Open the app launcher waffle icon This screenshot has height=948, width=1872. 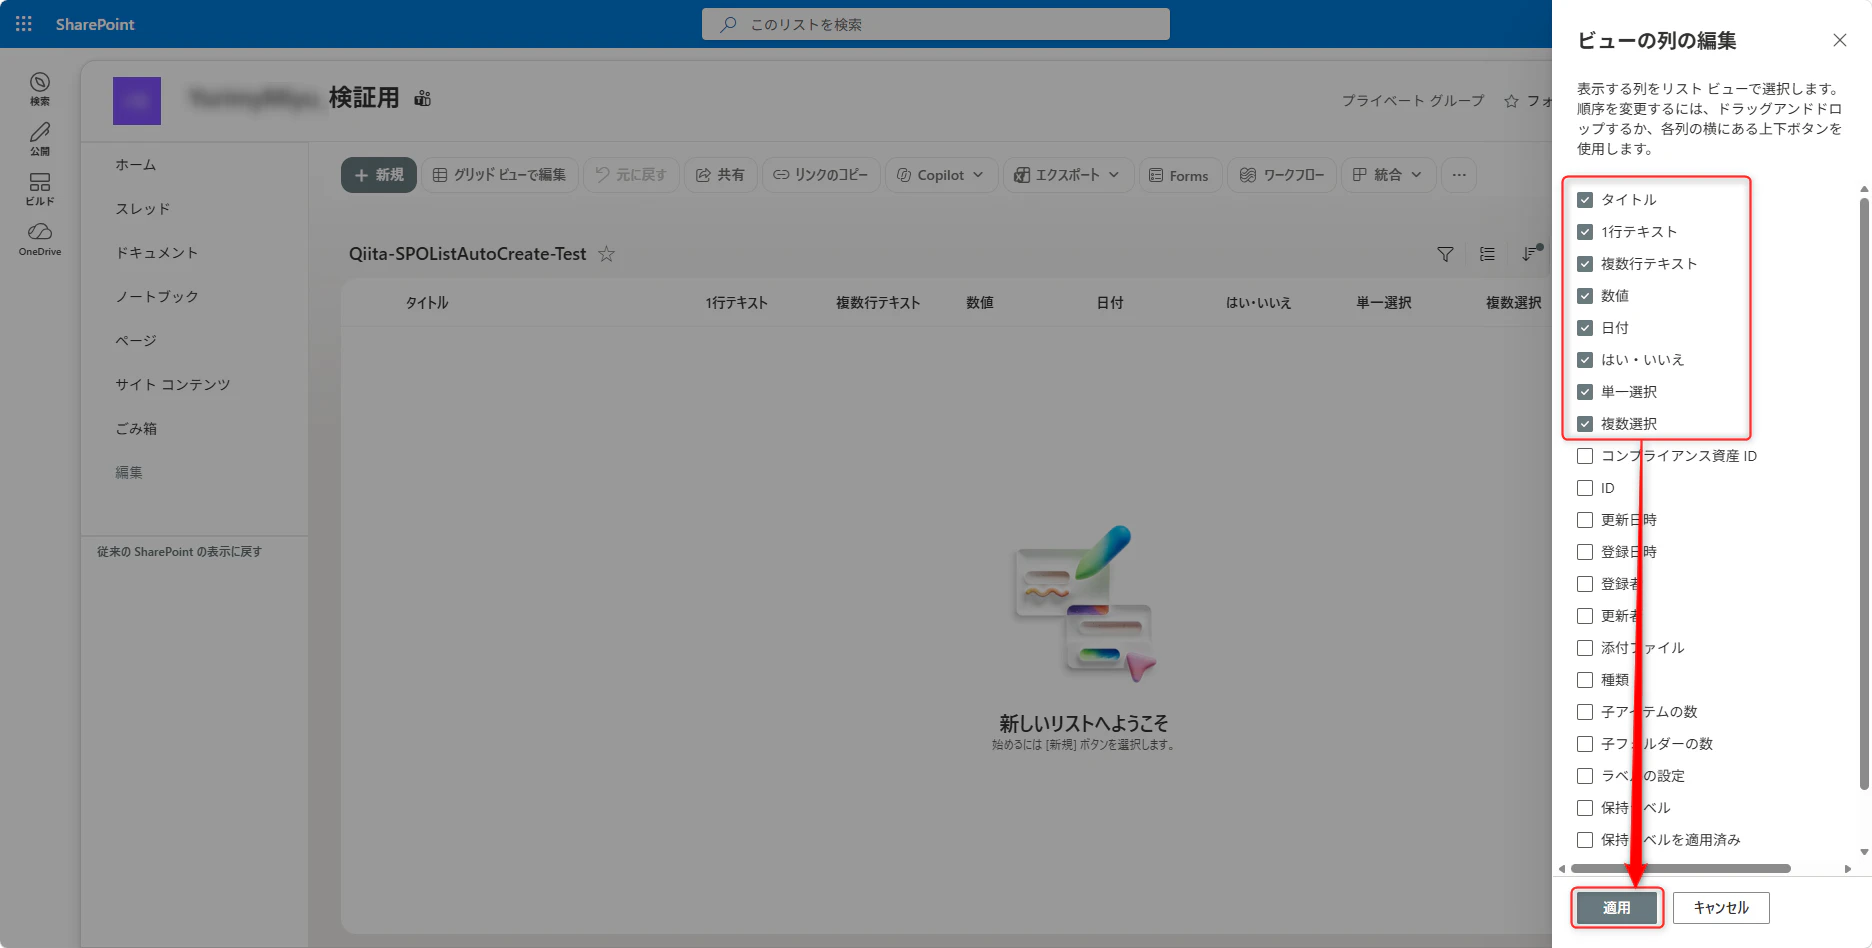tap(24, 24)
